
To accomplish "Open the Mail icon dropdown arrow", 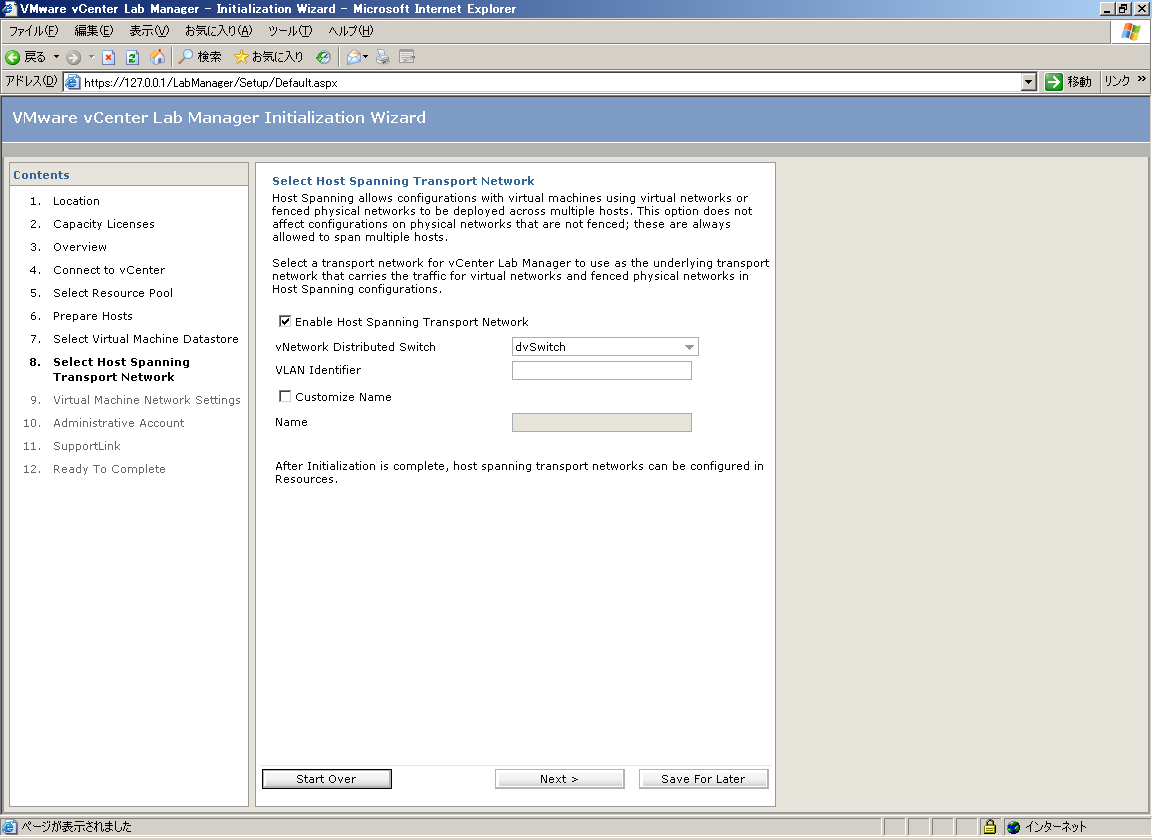I will 365,57.
